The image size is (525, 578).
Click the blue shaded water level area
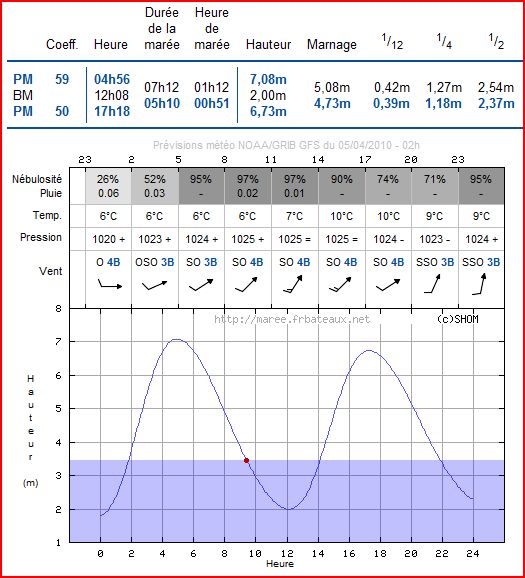[x=287, y=501]
